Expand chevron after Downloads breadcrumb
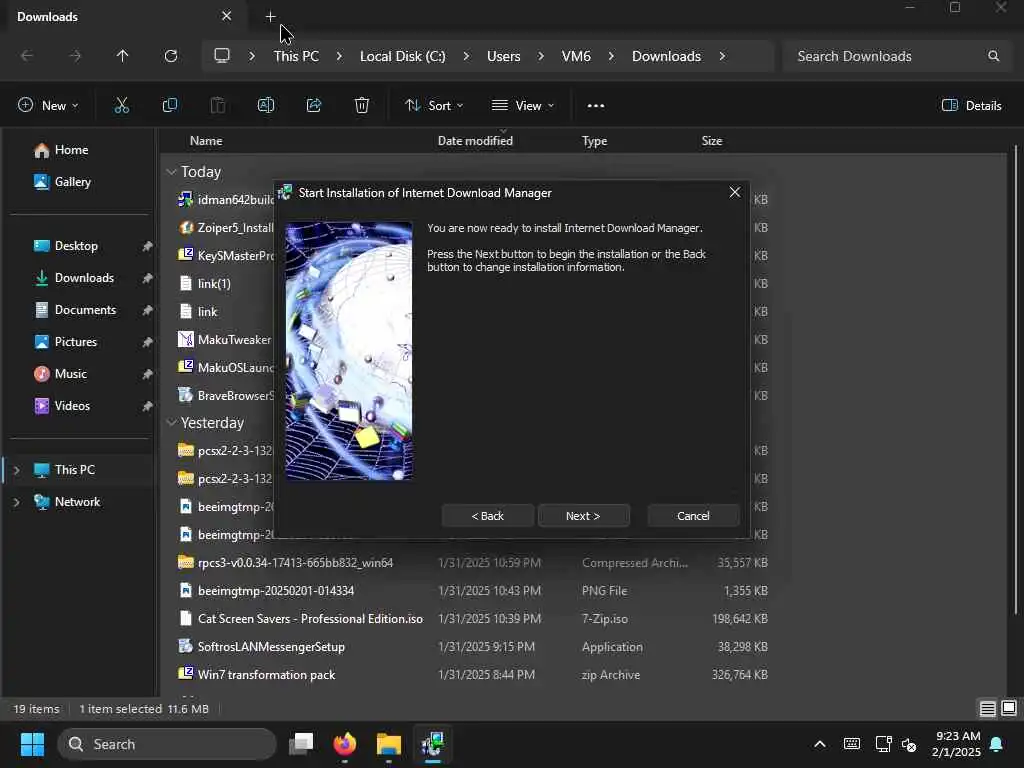The image size is (1024, 768). pyautogui.click(x=722, y=56)
